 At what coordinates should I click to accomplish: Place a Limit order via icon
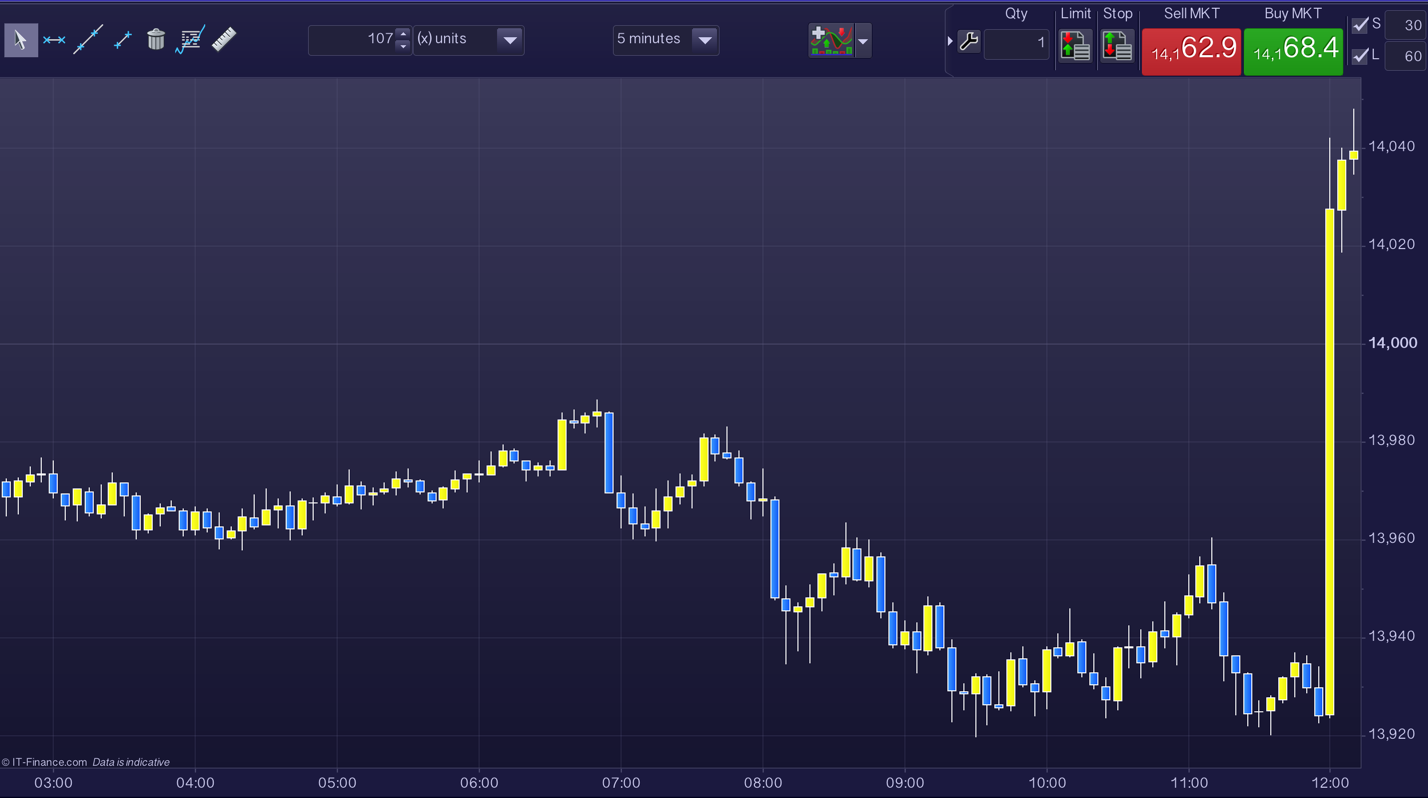(x=1076, y=46)
